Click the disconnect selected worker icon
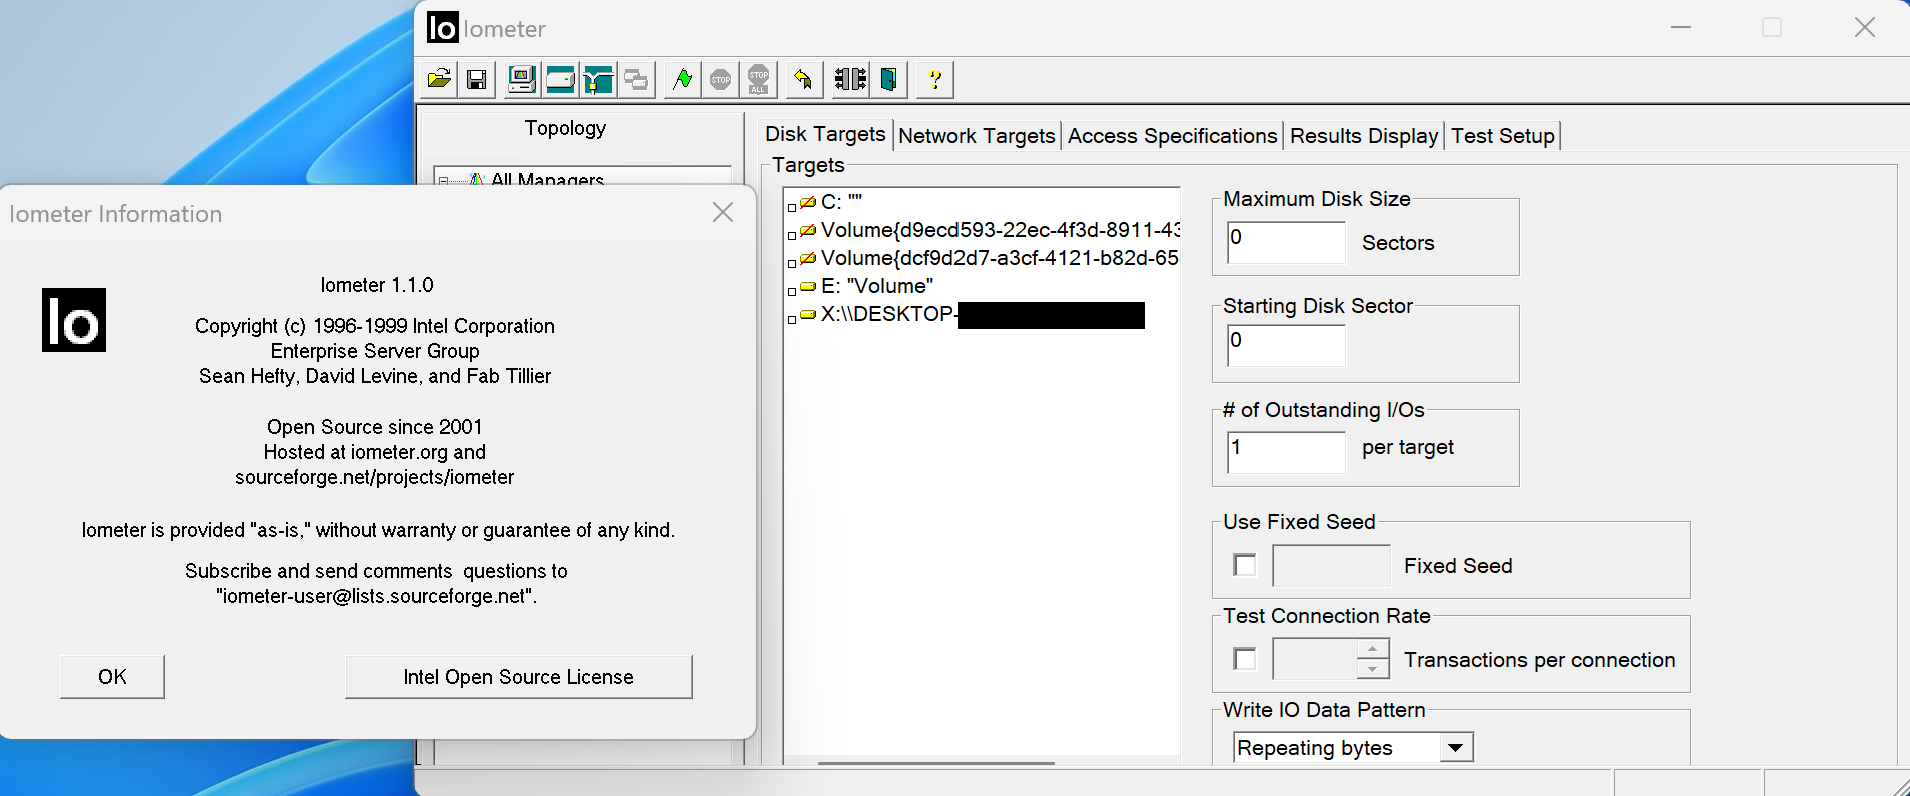Image resolution: width=1910 pixels, height=796 pixels. click(x=850, y=79)
